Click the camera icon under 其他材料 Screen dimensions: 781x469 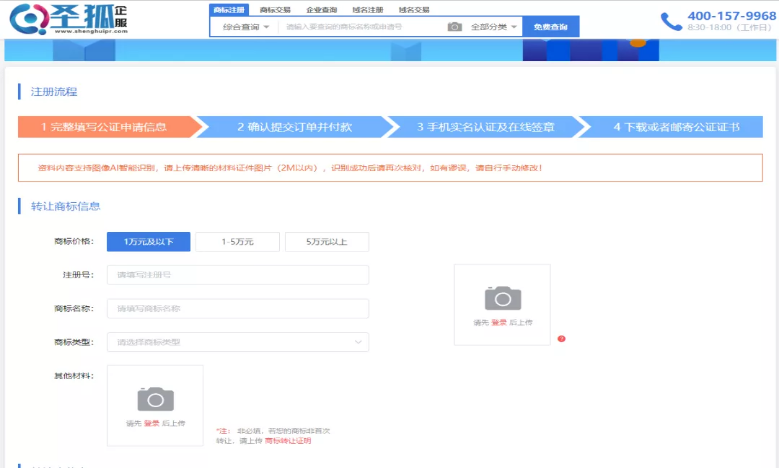pos(155,398)
